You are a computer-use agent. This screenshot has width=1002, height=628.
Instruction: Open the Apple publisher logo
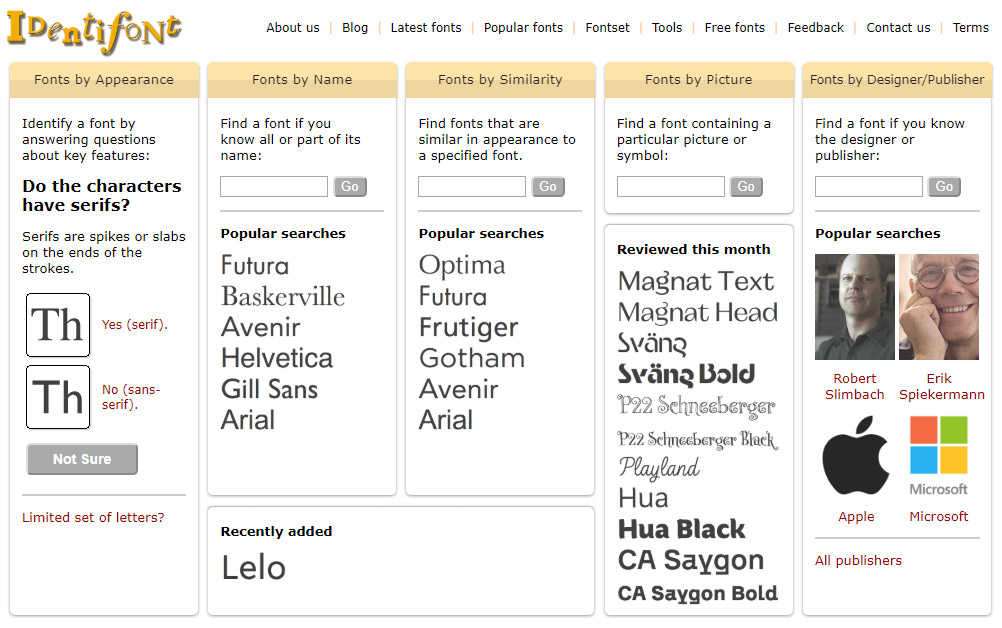pyautogui.click(x=855, y=455)
